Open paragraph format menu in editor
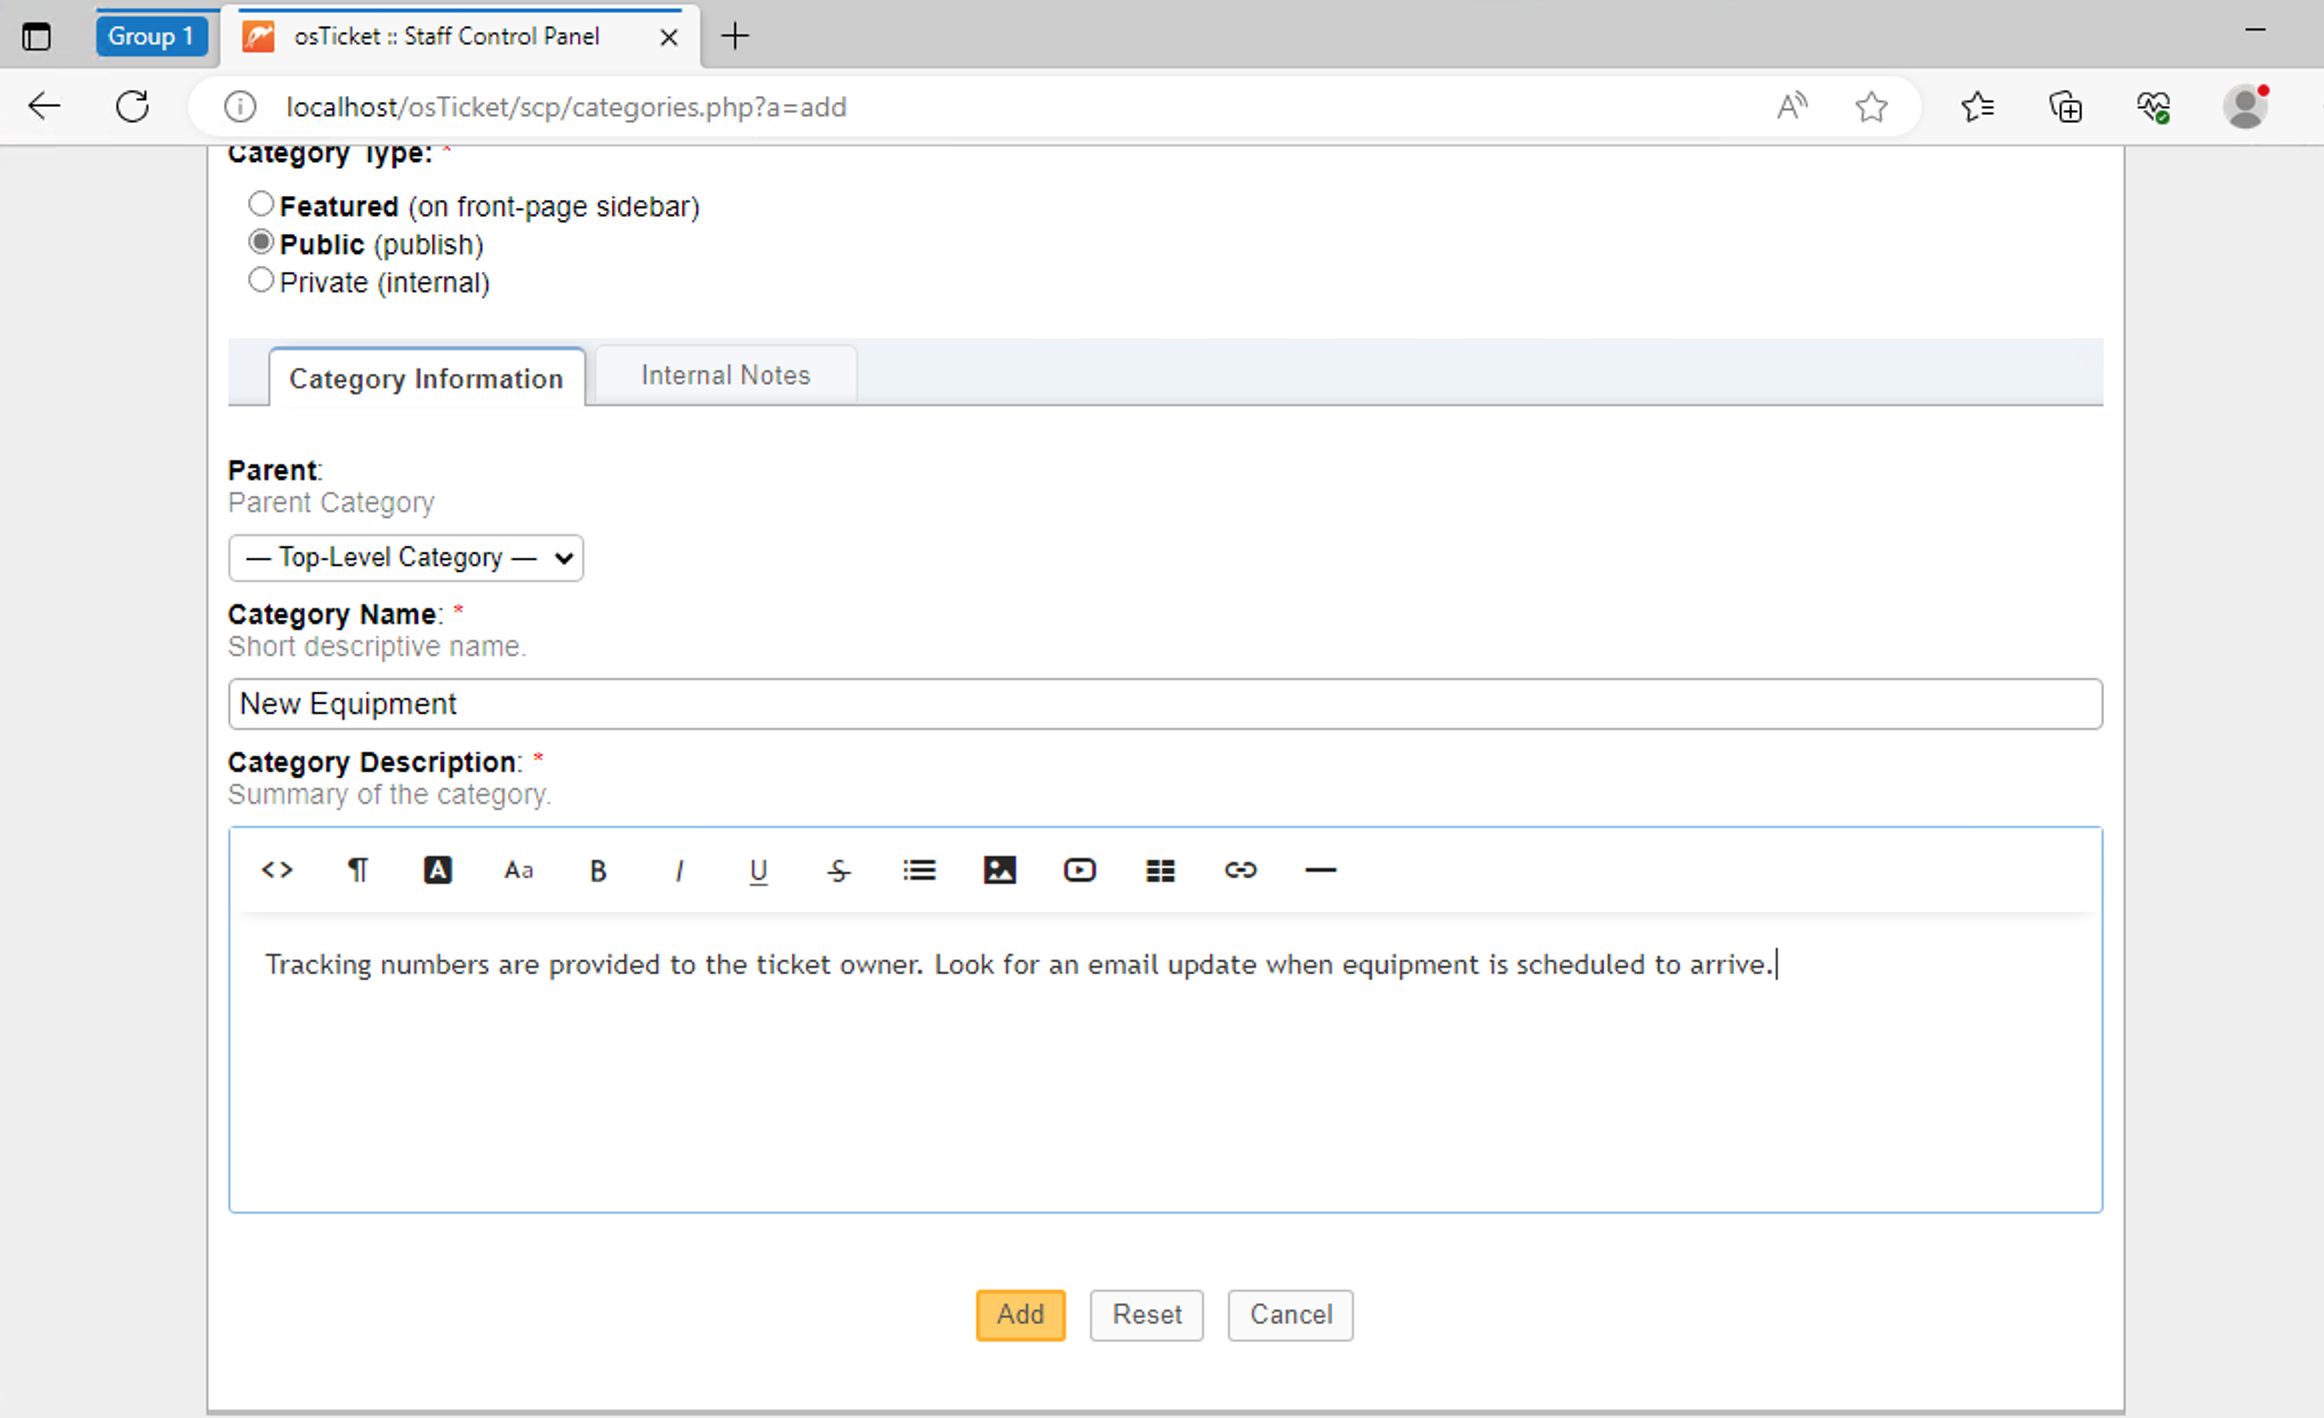 pyautogui.click(x=357, y=870)
